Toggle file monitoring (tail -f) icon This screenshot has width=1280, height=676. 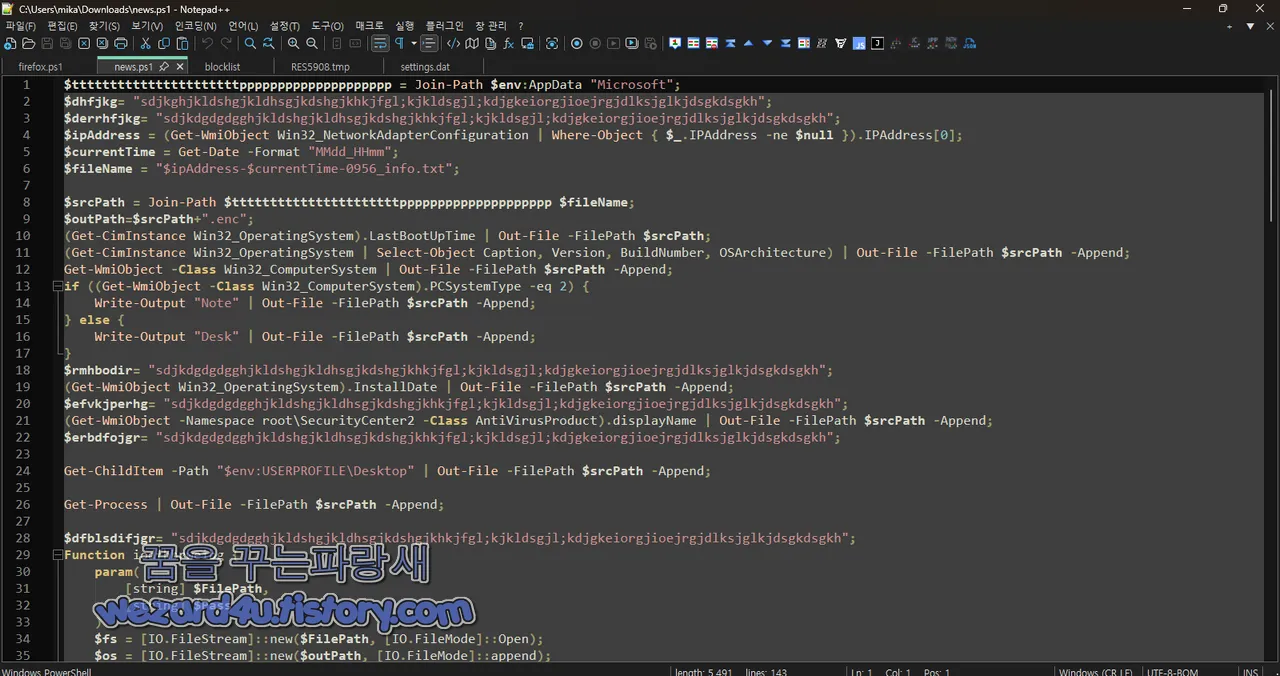pos(552,44)
